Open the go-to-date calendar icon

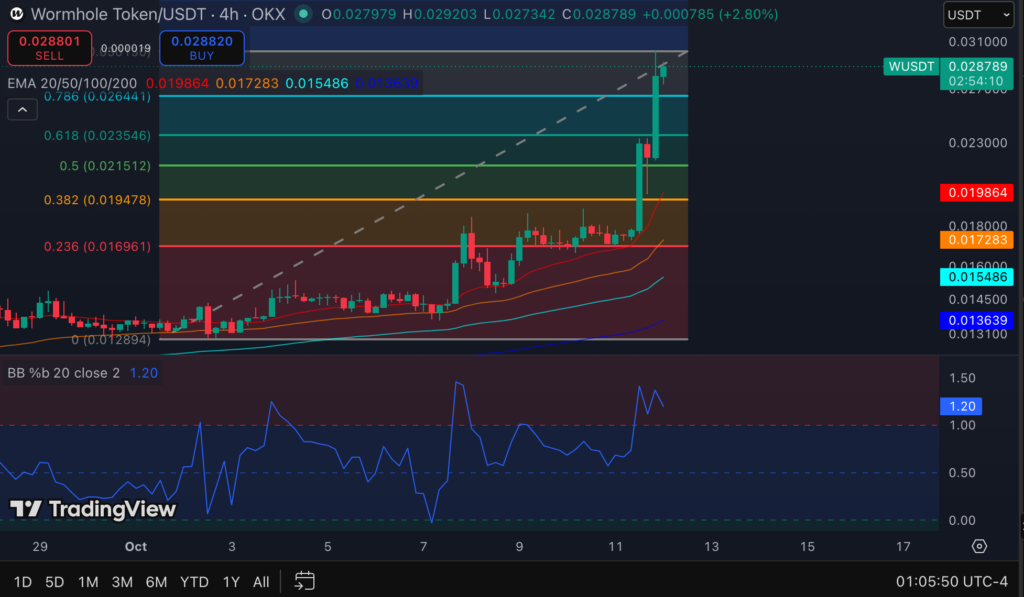click(304, 581)
